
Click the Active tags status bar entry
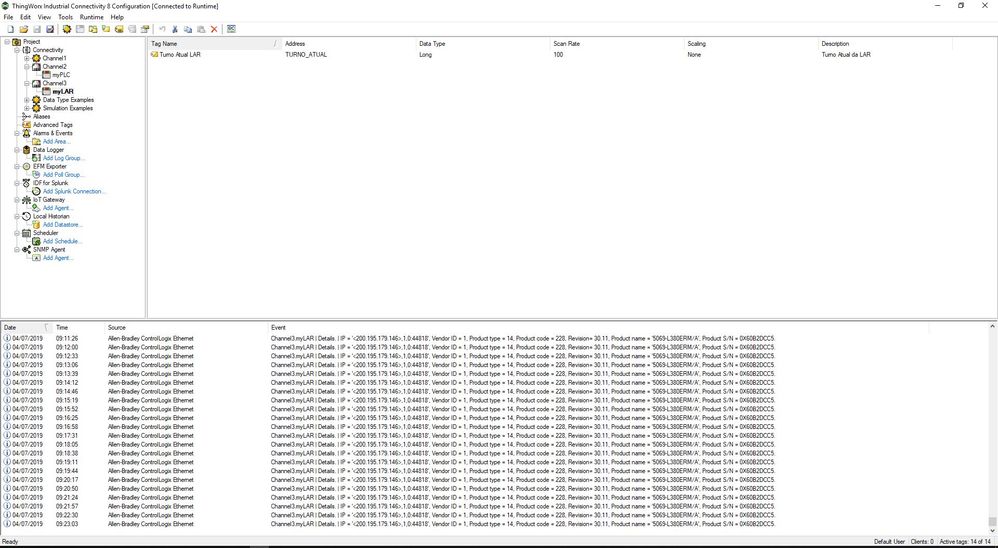[x=966, y=542]
